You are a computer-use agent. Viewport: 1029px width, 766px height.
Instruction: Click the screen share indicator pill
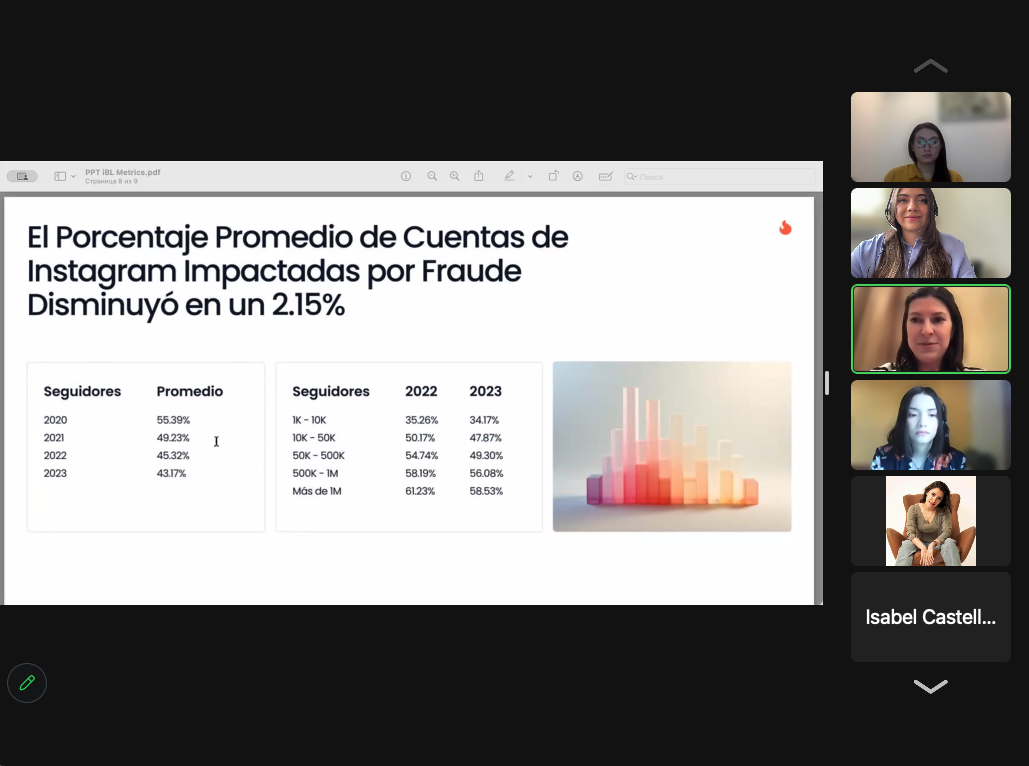coord(22,176)
